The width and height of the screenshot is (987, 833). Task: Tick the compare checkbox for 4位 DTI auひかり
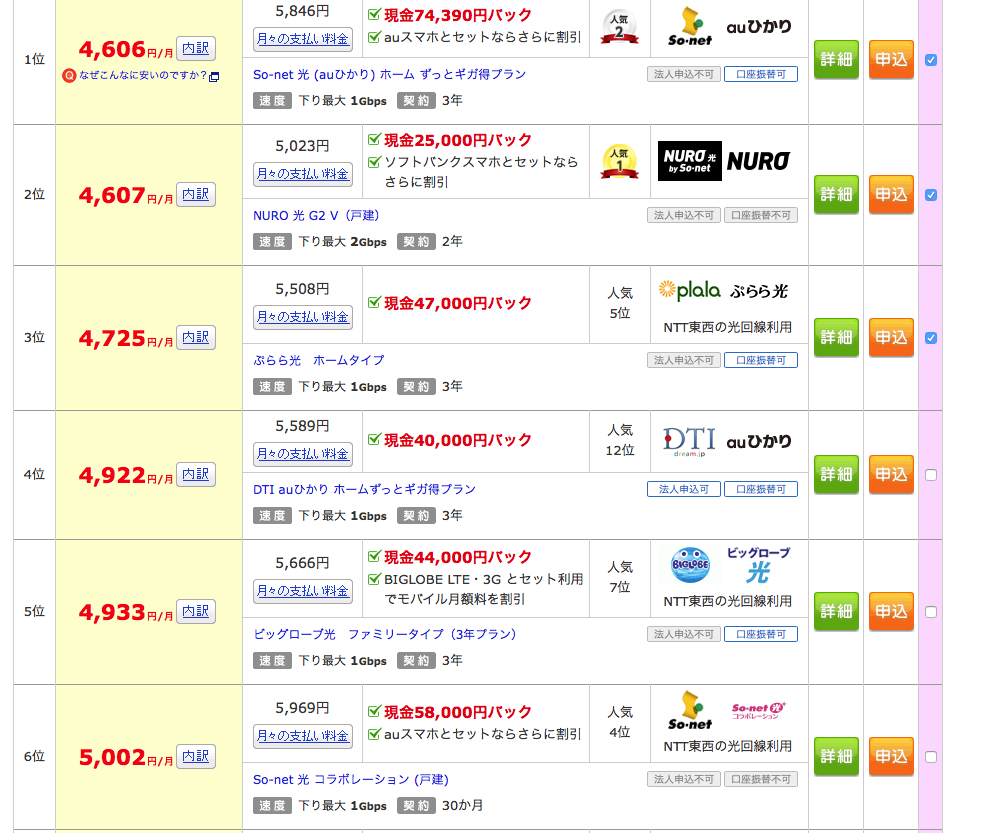pyautogui.click(x=931, y=475)
